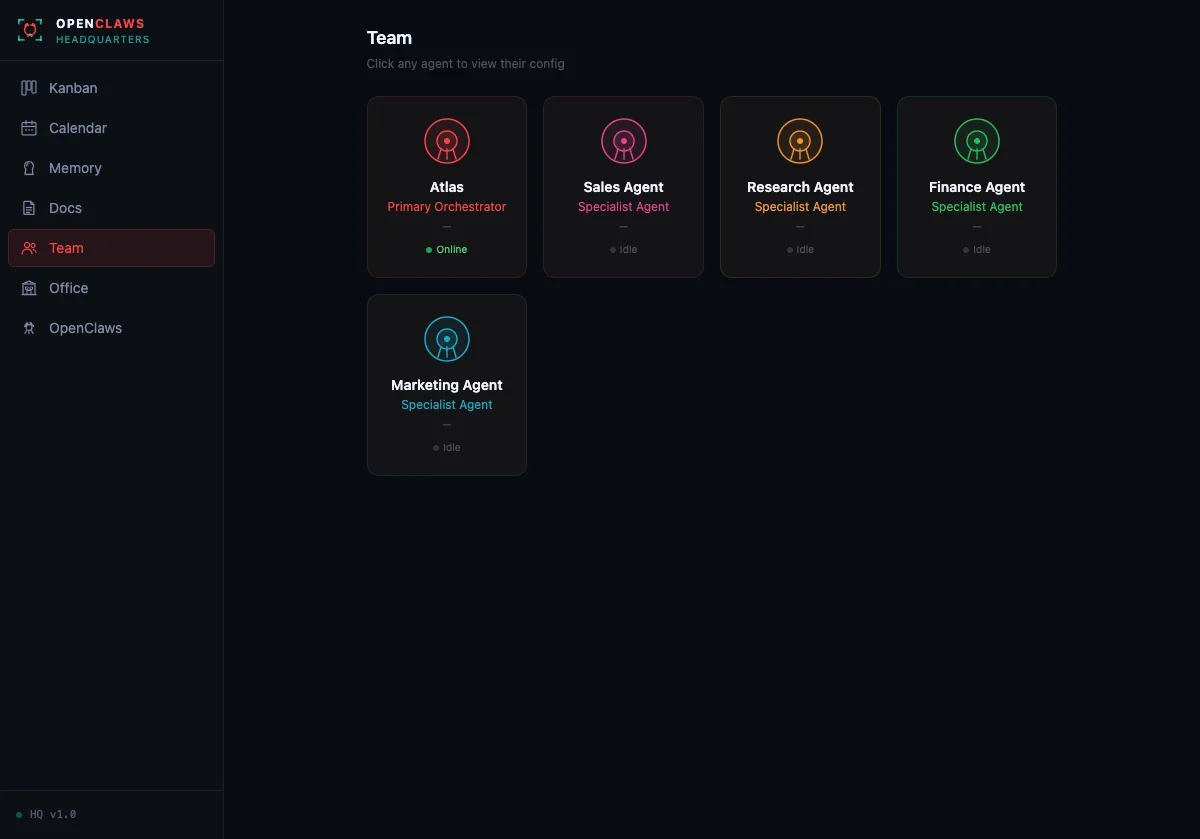Select the Team menu item
This screenshot has width=1200, height=839.
click(x=111, y=248)
